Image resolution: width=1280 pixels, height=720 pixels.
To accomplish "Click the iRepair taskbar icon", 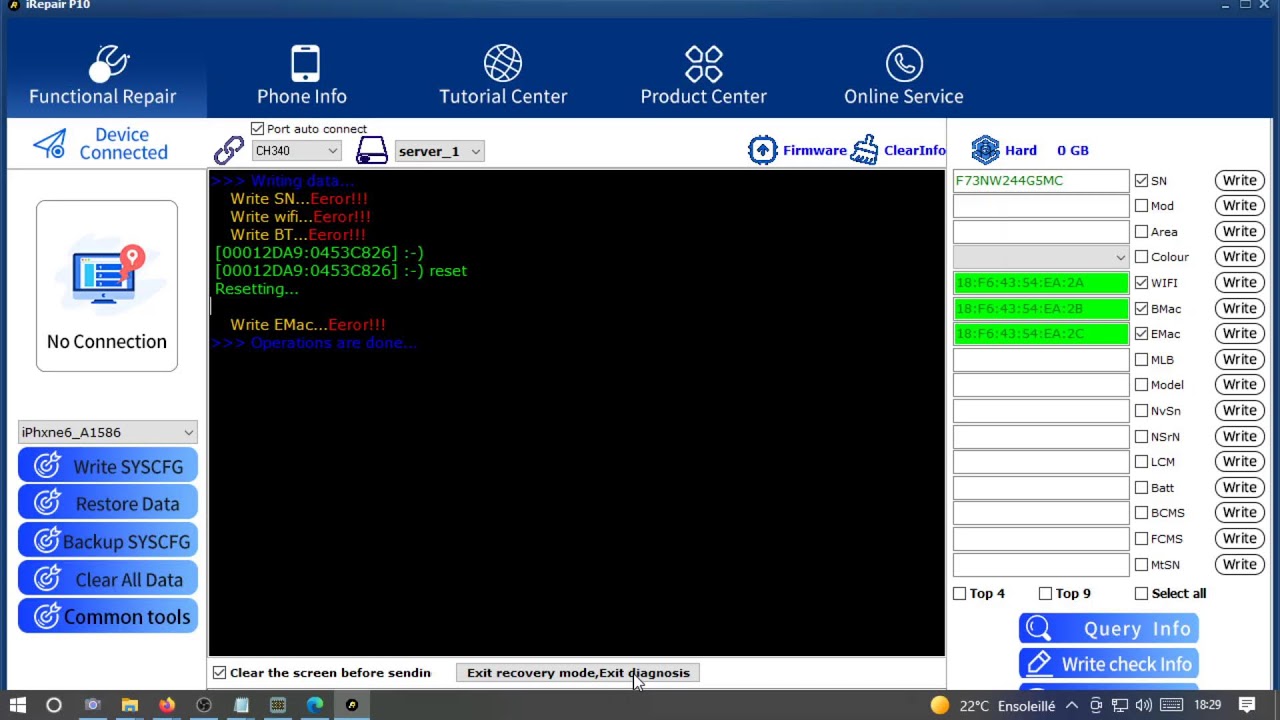I will click(x=352, y=705).
